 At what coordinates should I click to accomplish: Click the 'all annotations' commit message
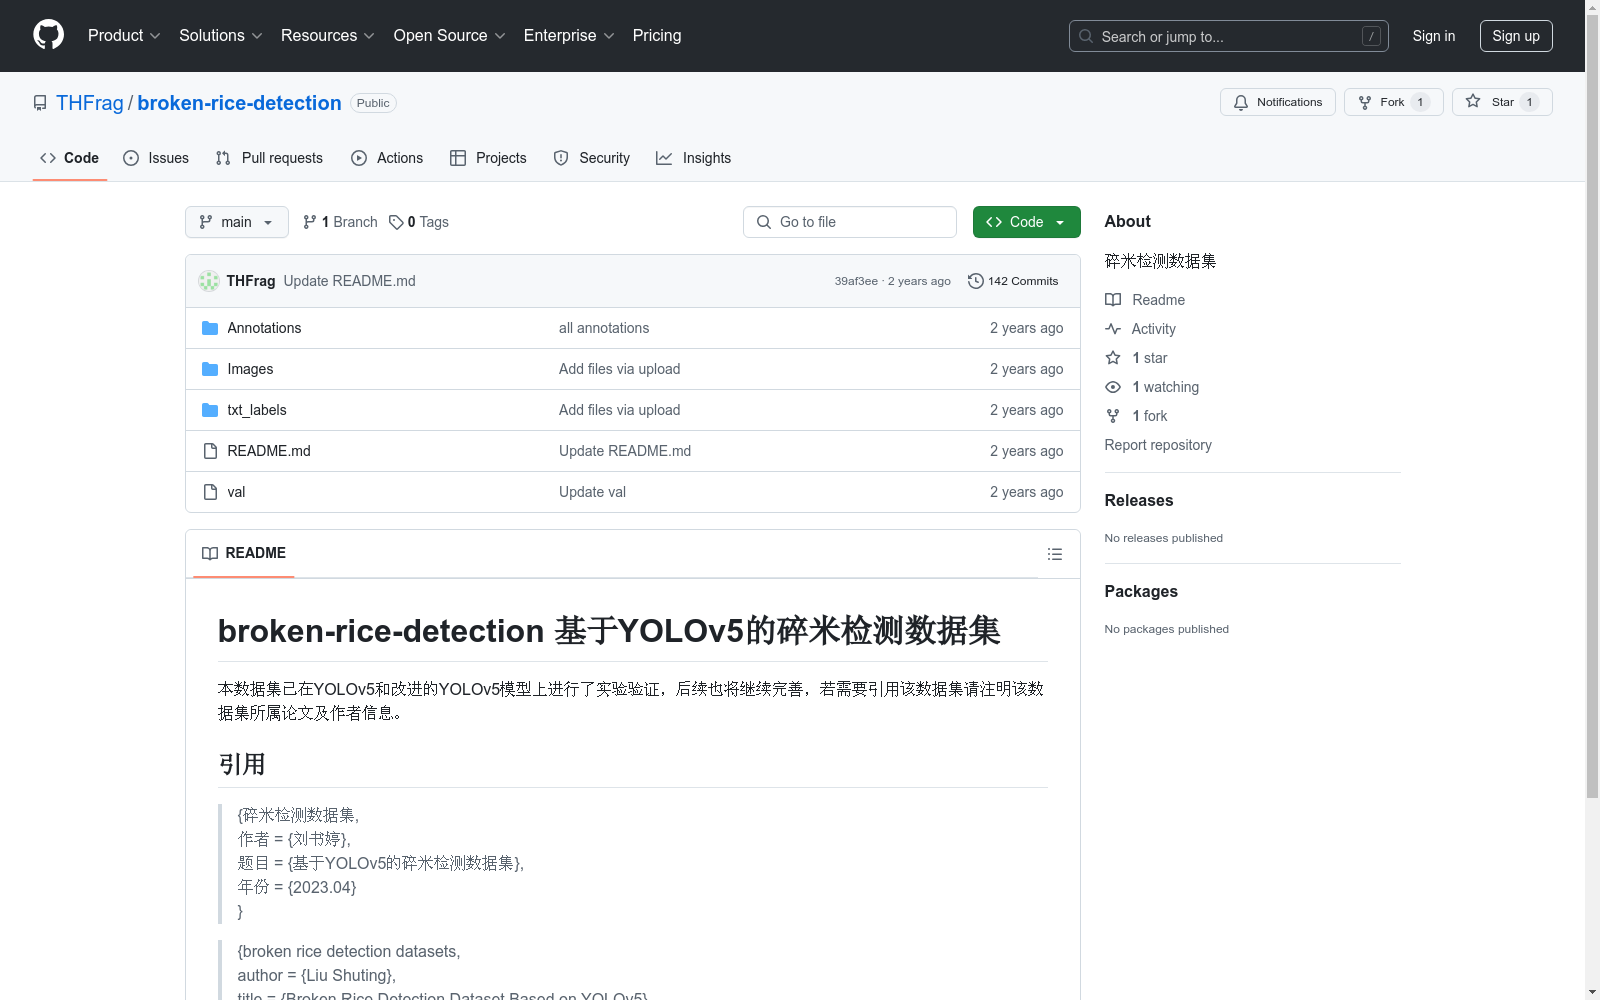pyautogui.click(x=604, y=328)
